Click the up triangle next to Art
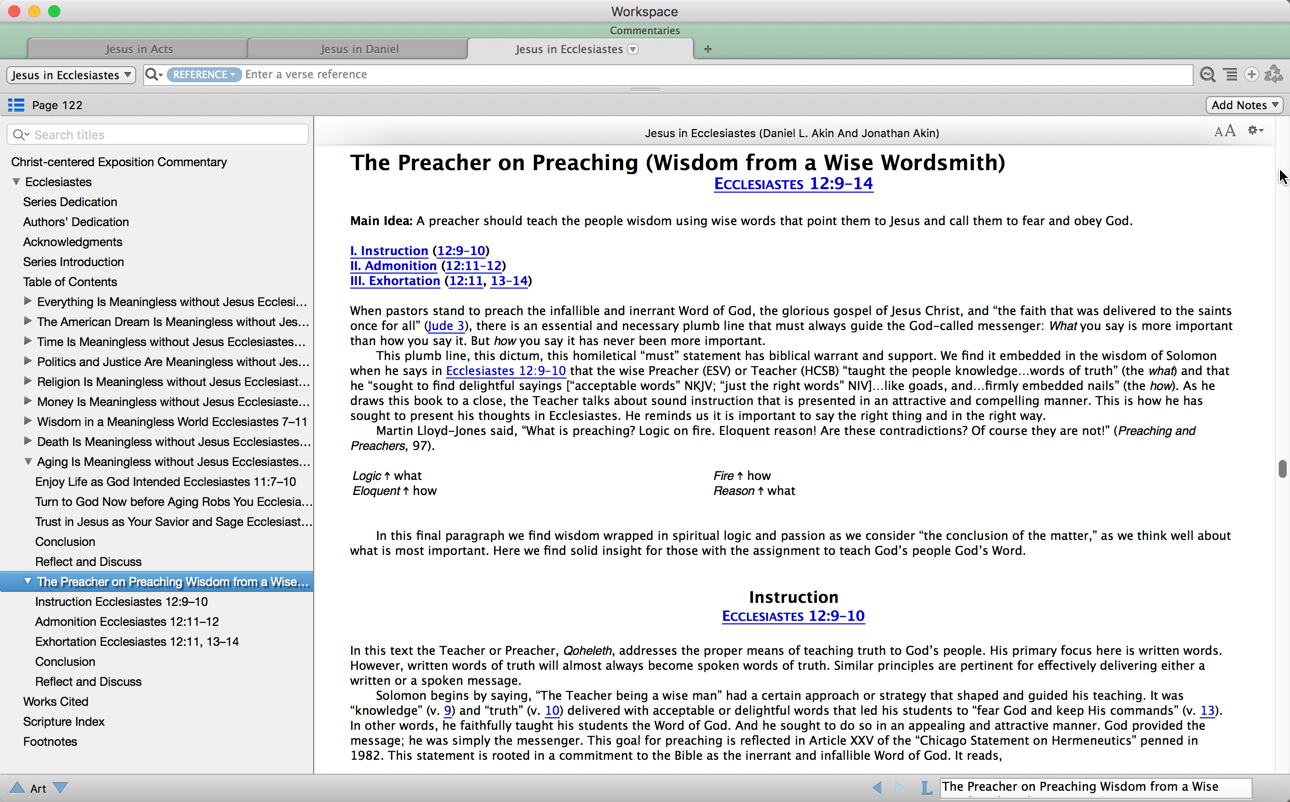Screen dimensions: 1290x802 [x=17, y=788]
